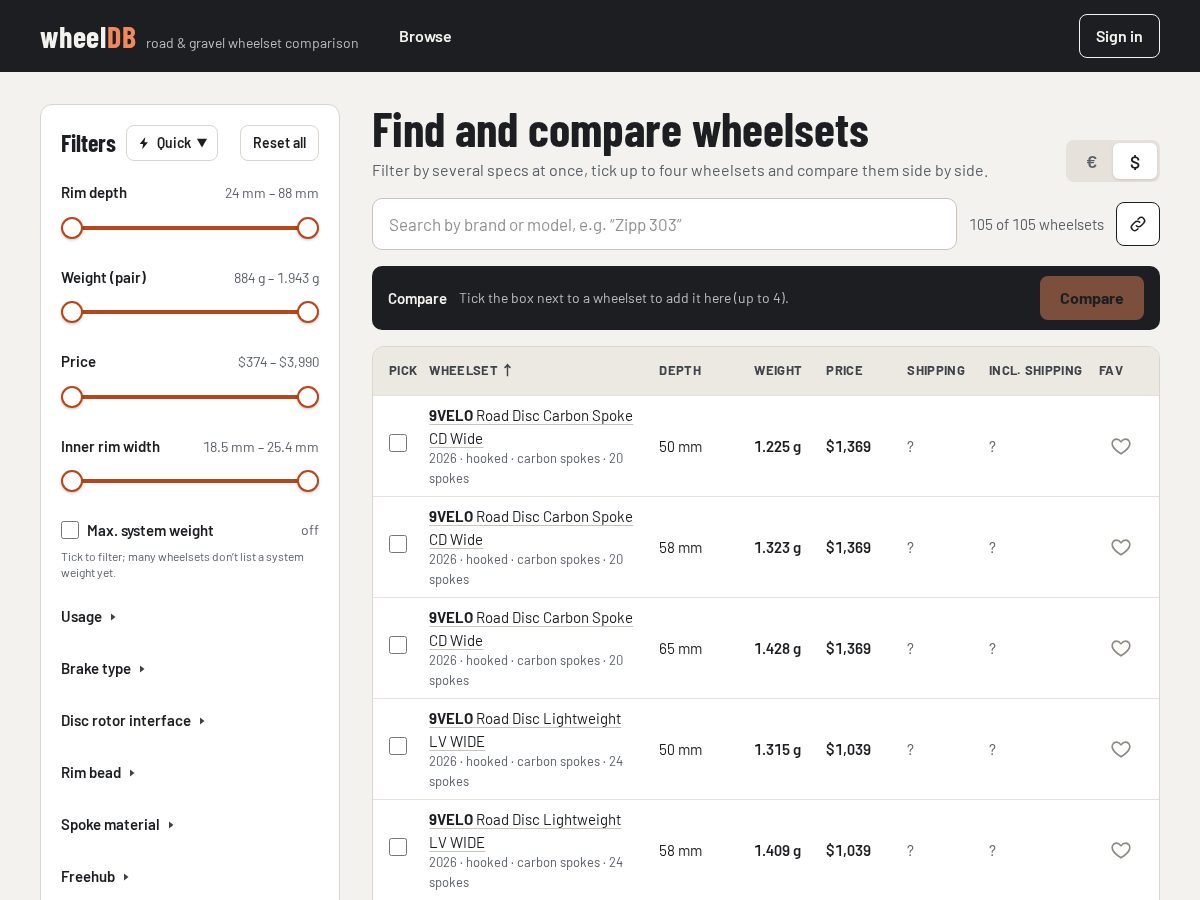This screenshot has width=1200, height=900.
Task: Click the wheelDB logo
Action: 88,37
